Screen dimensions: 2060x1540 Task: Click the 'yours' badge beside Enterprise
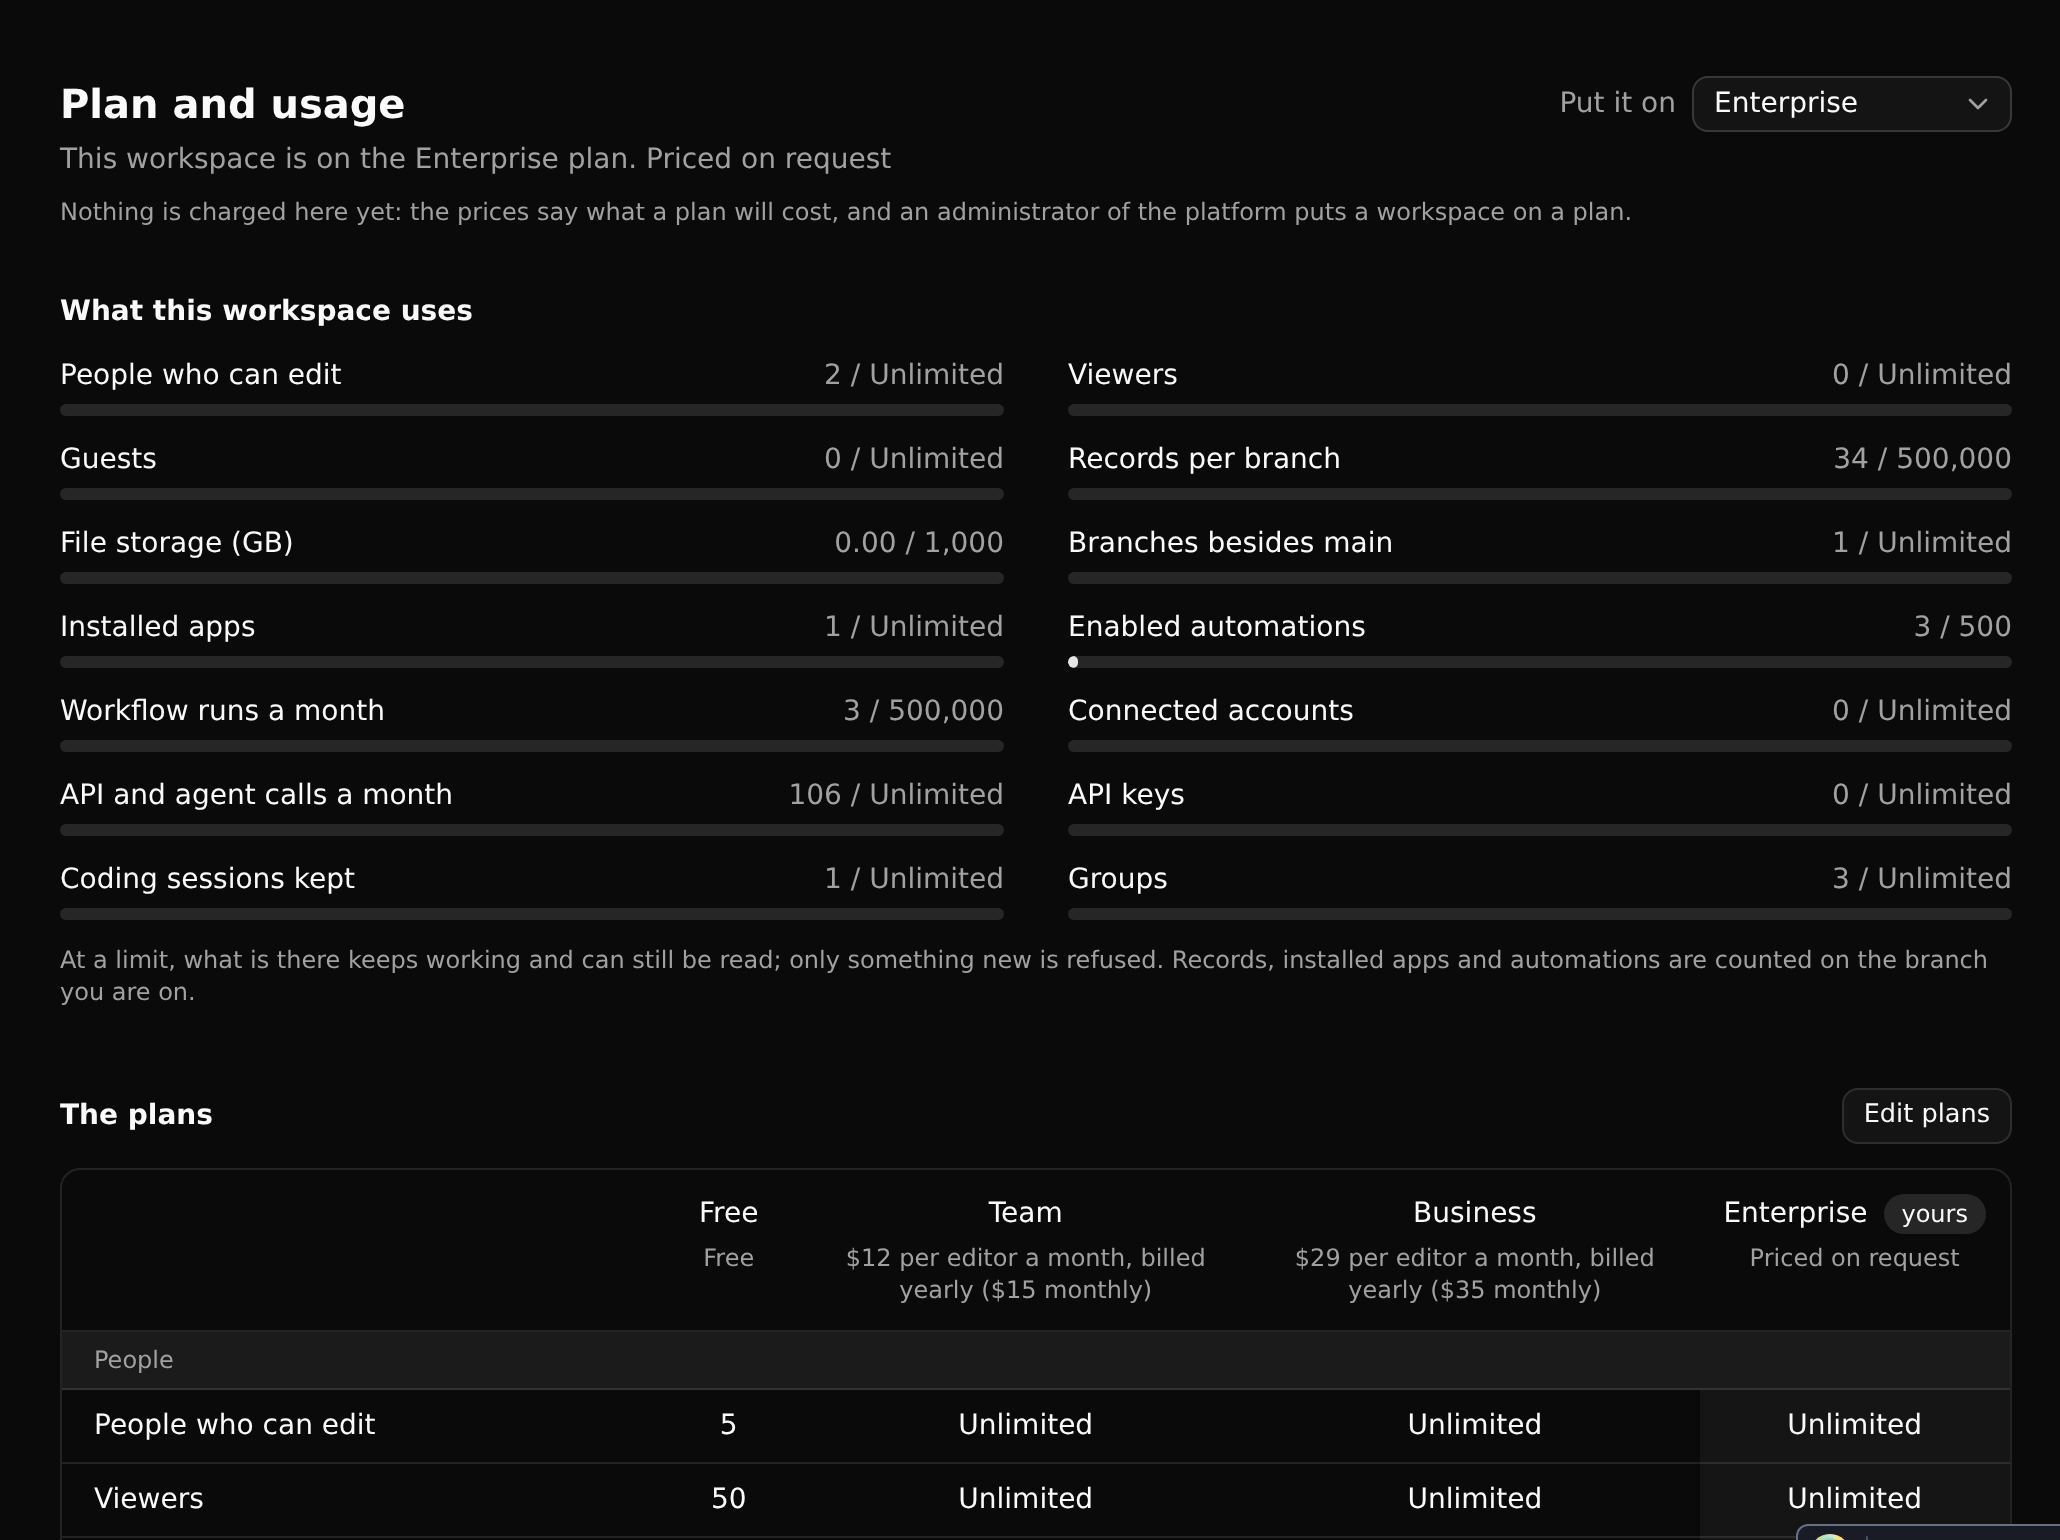pos(1934,1214)
